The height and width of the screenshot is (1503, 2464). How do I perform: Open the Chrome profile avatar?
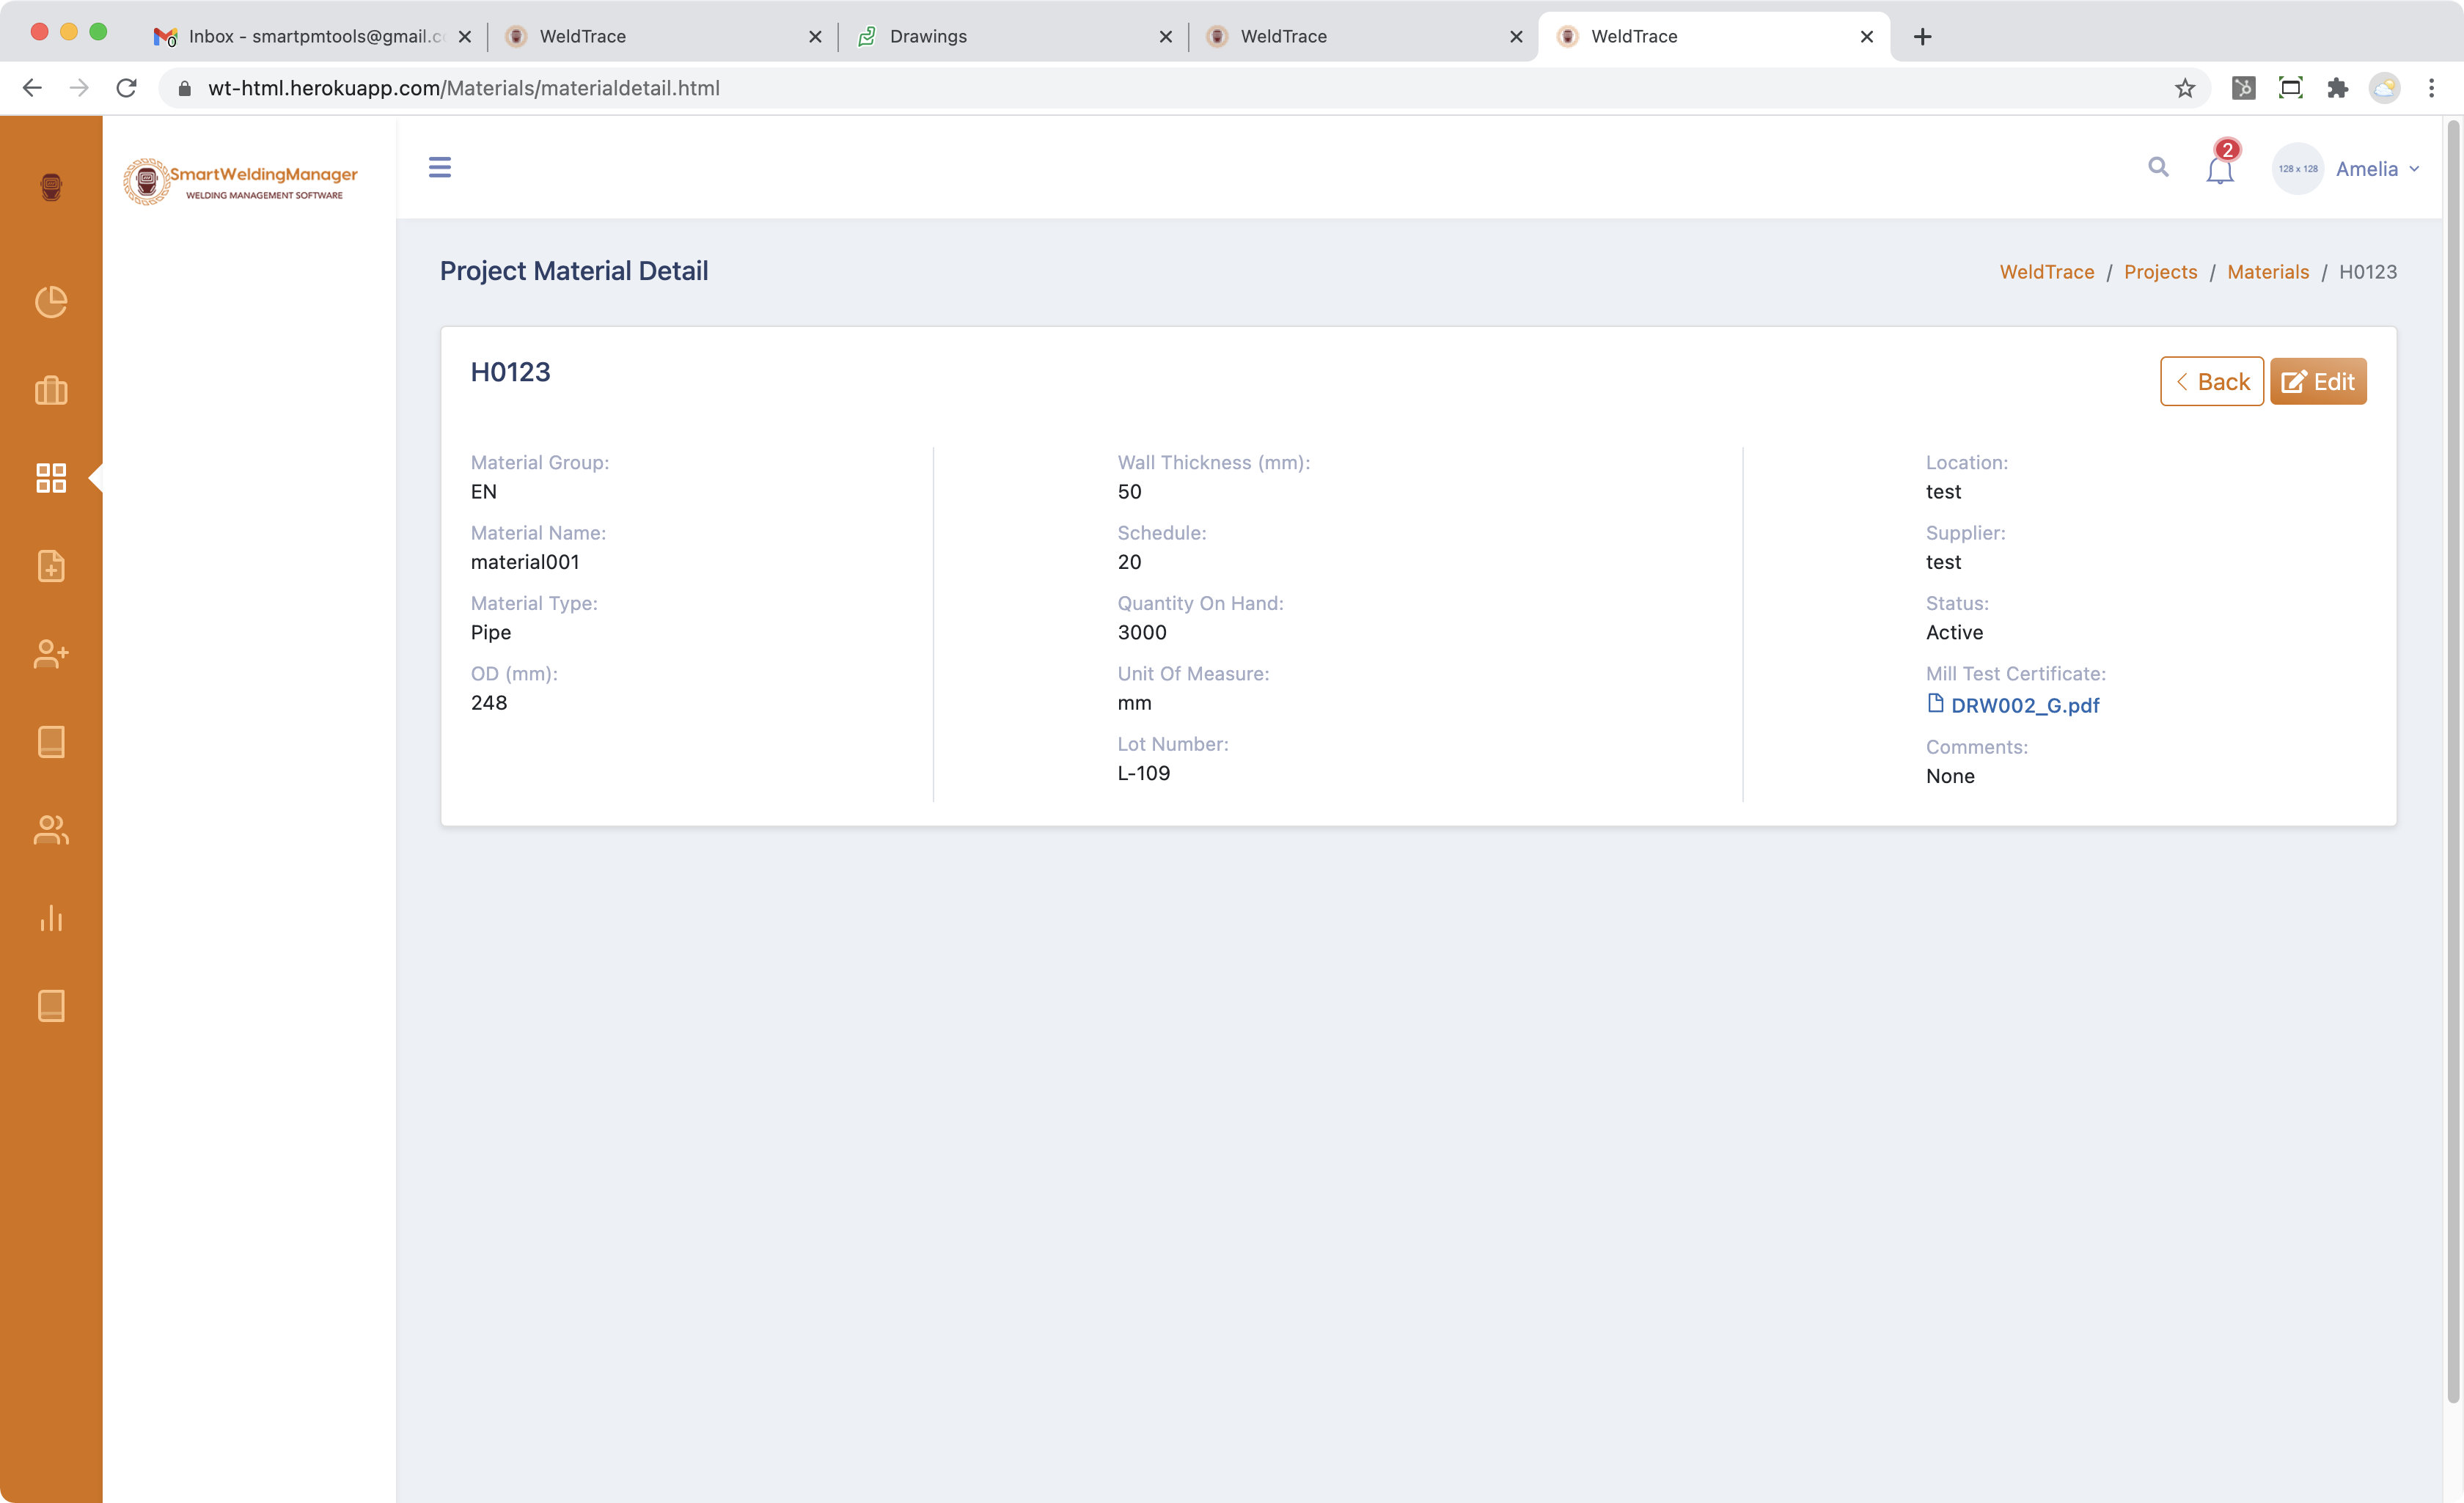coord(2385,88)
